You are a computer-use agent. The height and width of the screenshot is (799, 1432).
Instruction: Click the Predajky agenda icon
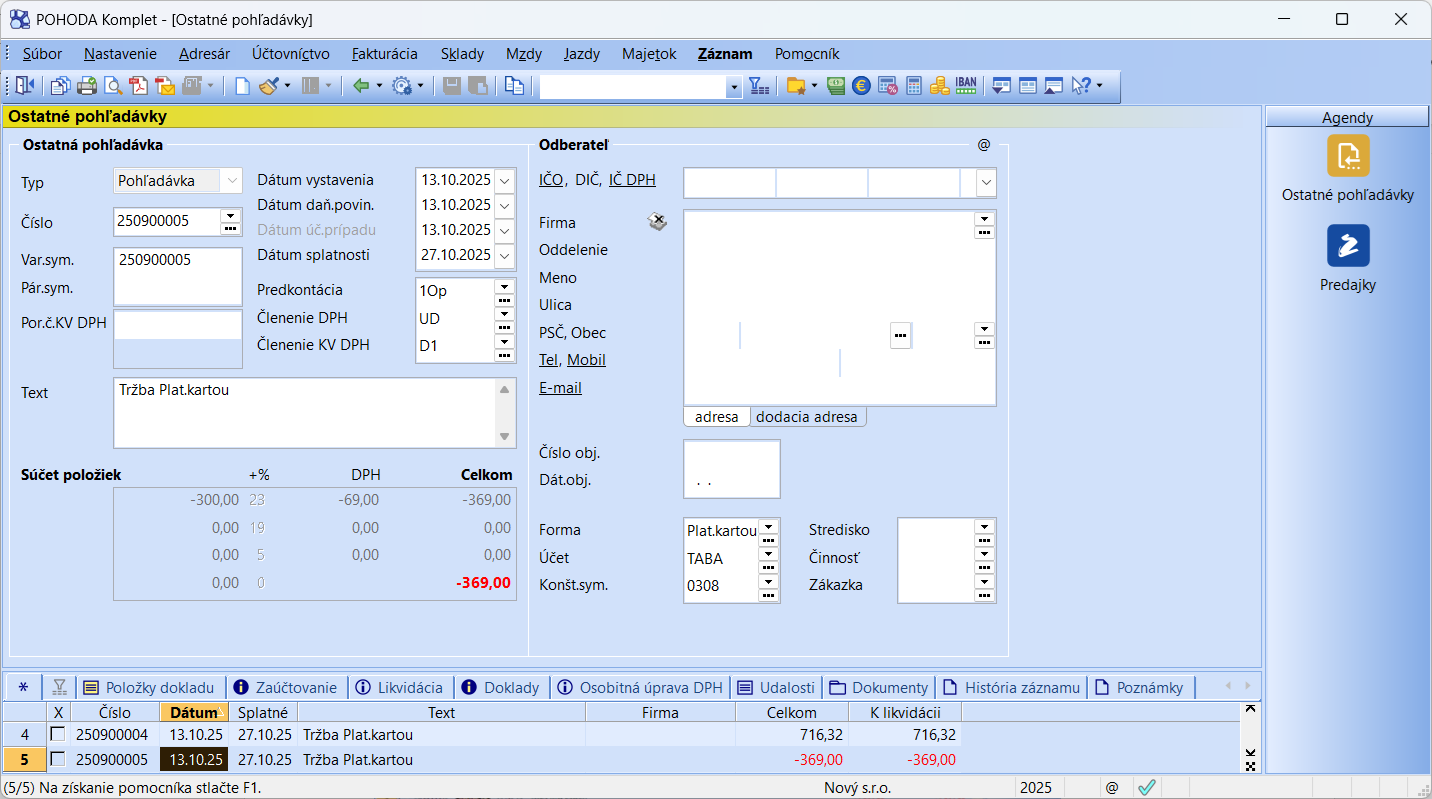1347,246
